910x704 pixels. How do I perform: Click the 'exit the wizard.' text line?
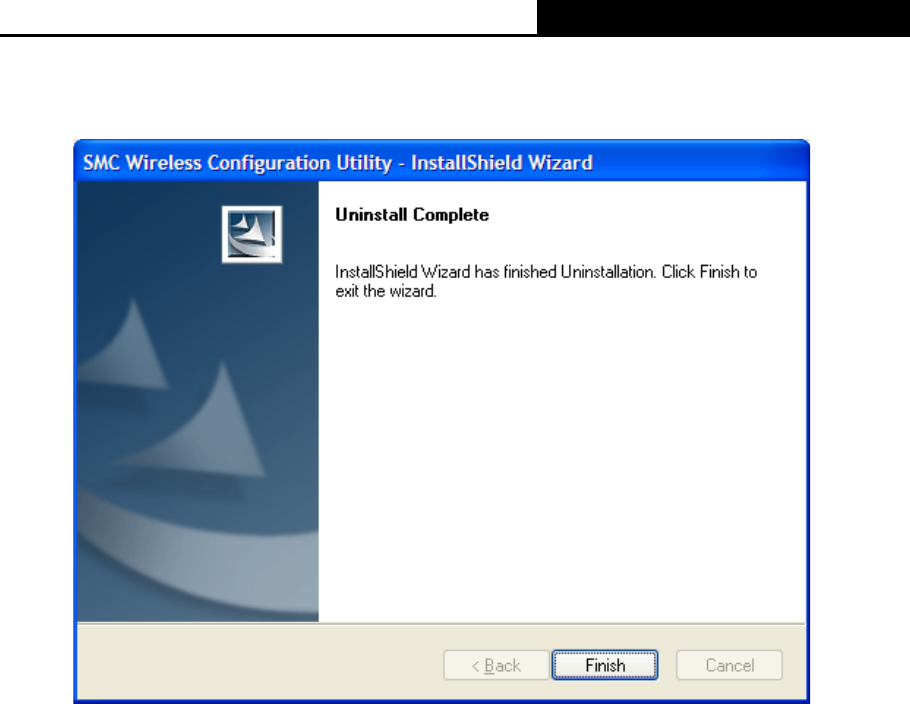386,291
